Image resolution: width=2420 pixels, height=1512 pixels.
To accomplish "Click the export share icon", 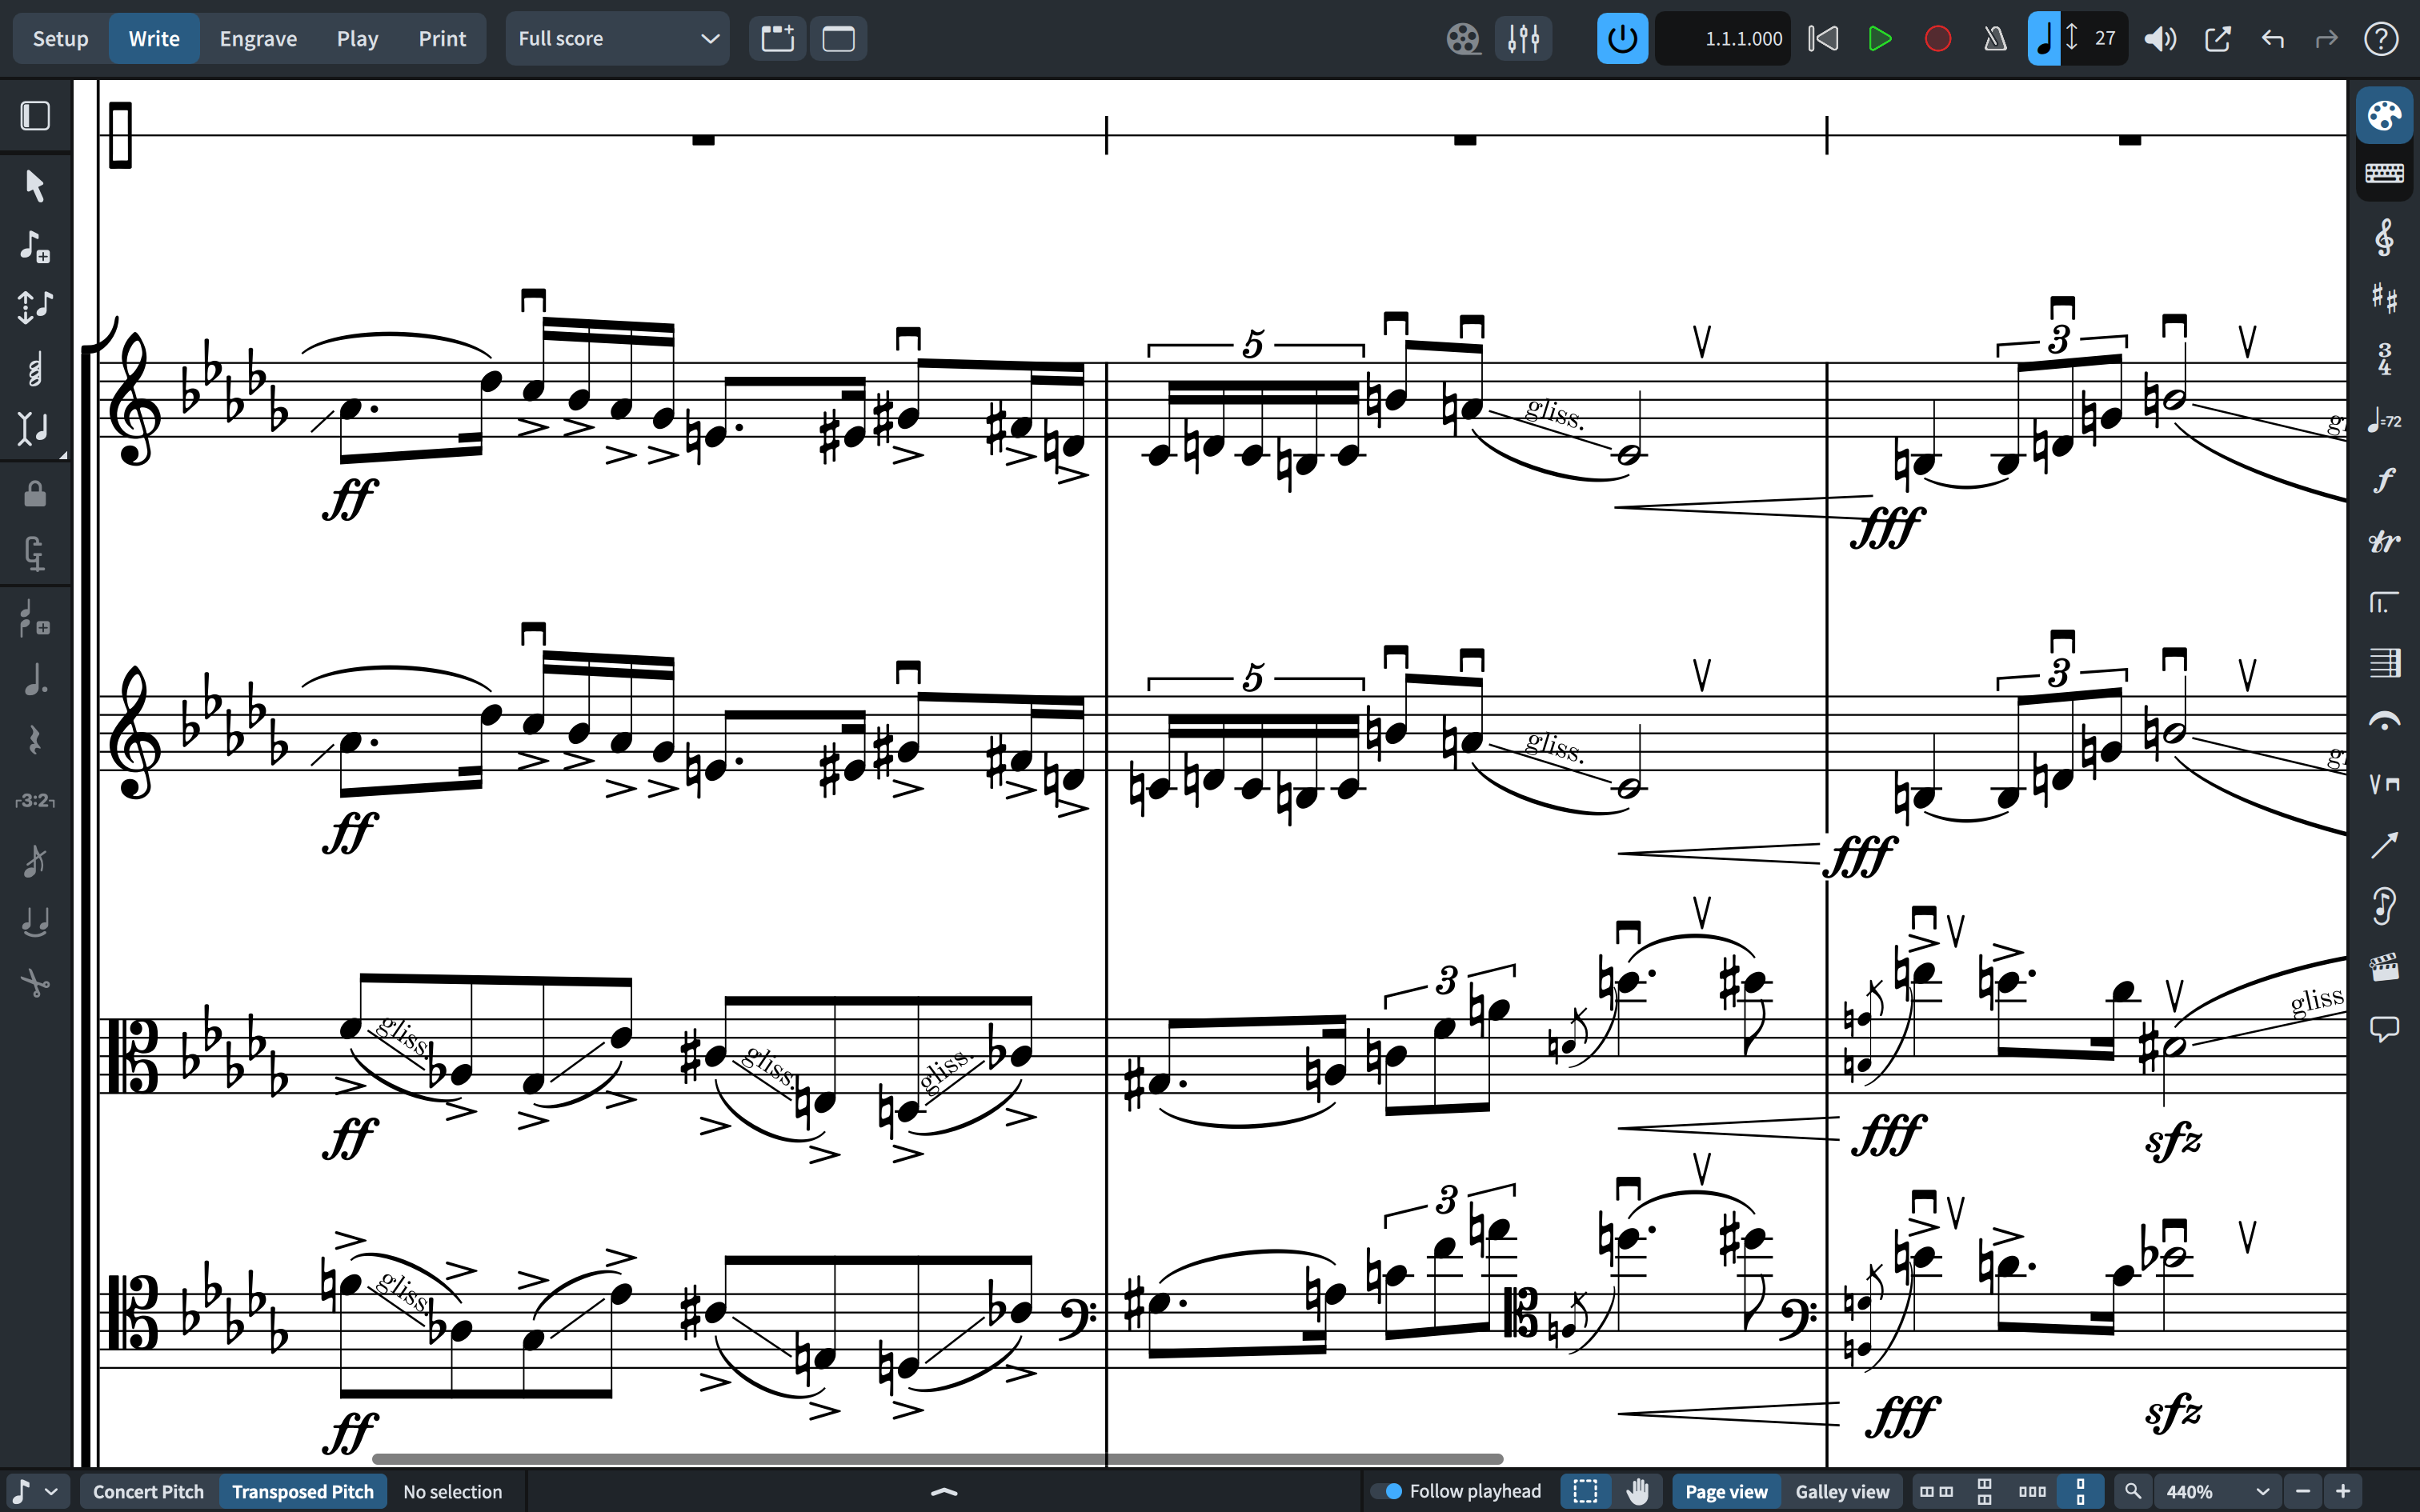I will pyautogui.click(x=2217, y=38).
